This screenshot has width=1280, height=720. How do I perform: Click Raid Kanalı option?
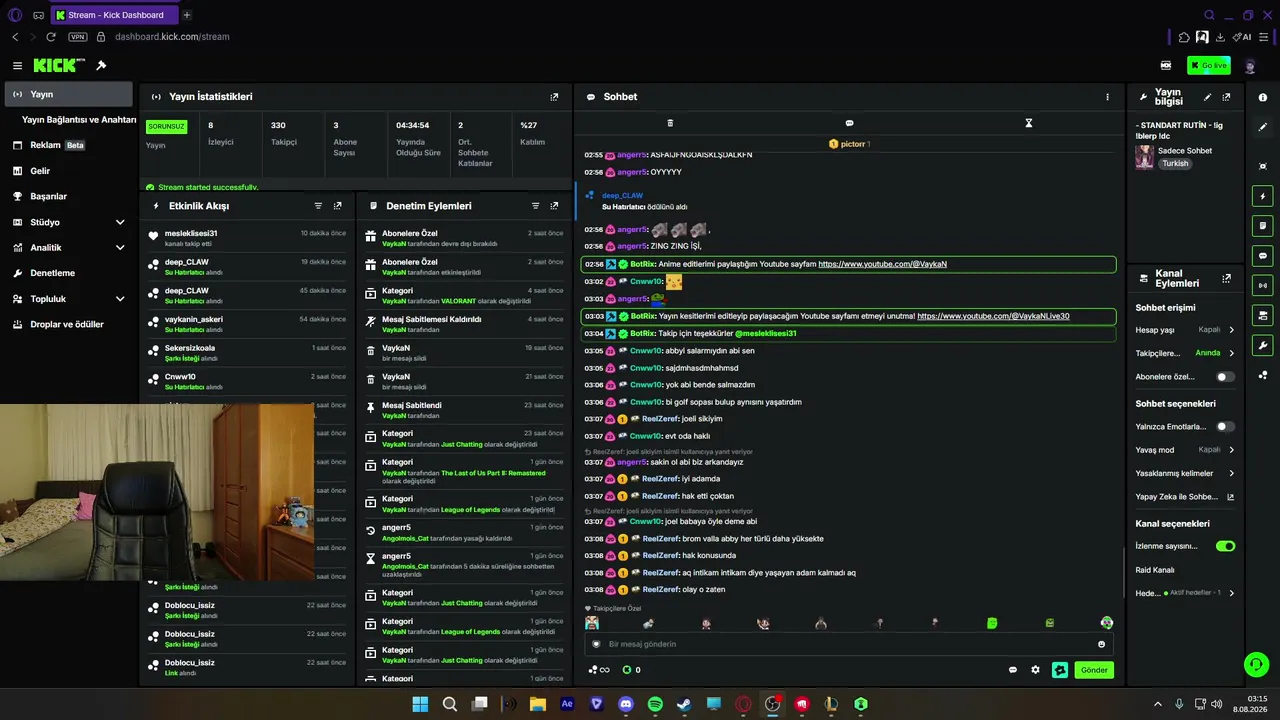tap(1155, 570)
